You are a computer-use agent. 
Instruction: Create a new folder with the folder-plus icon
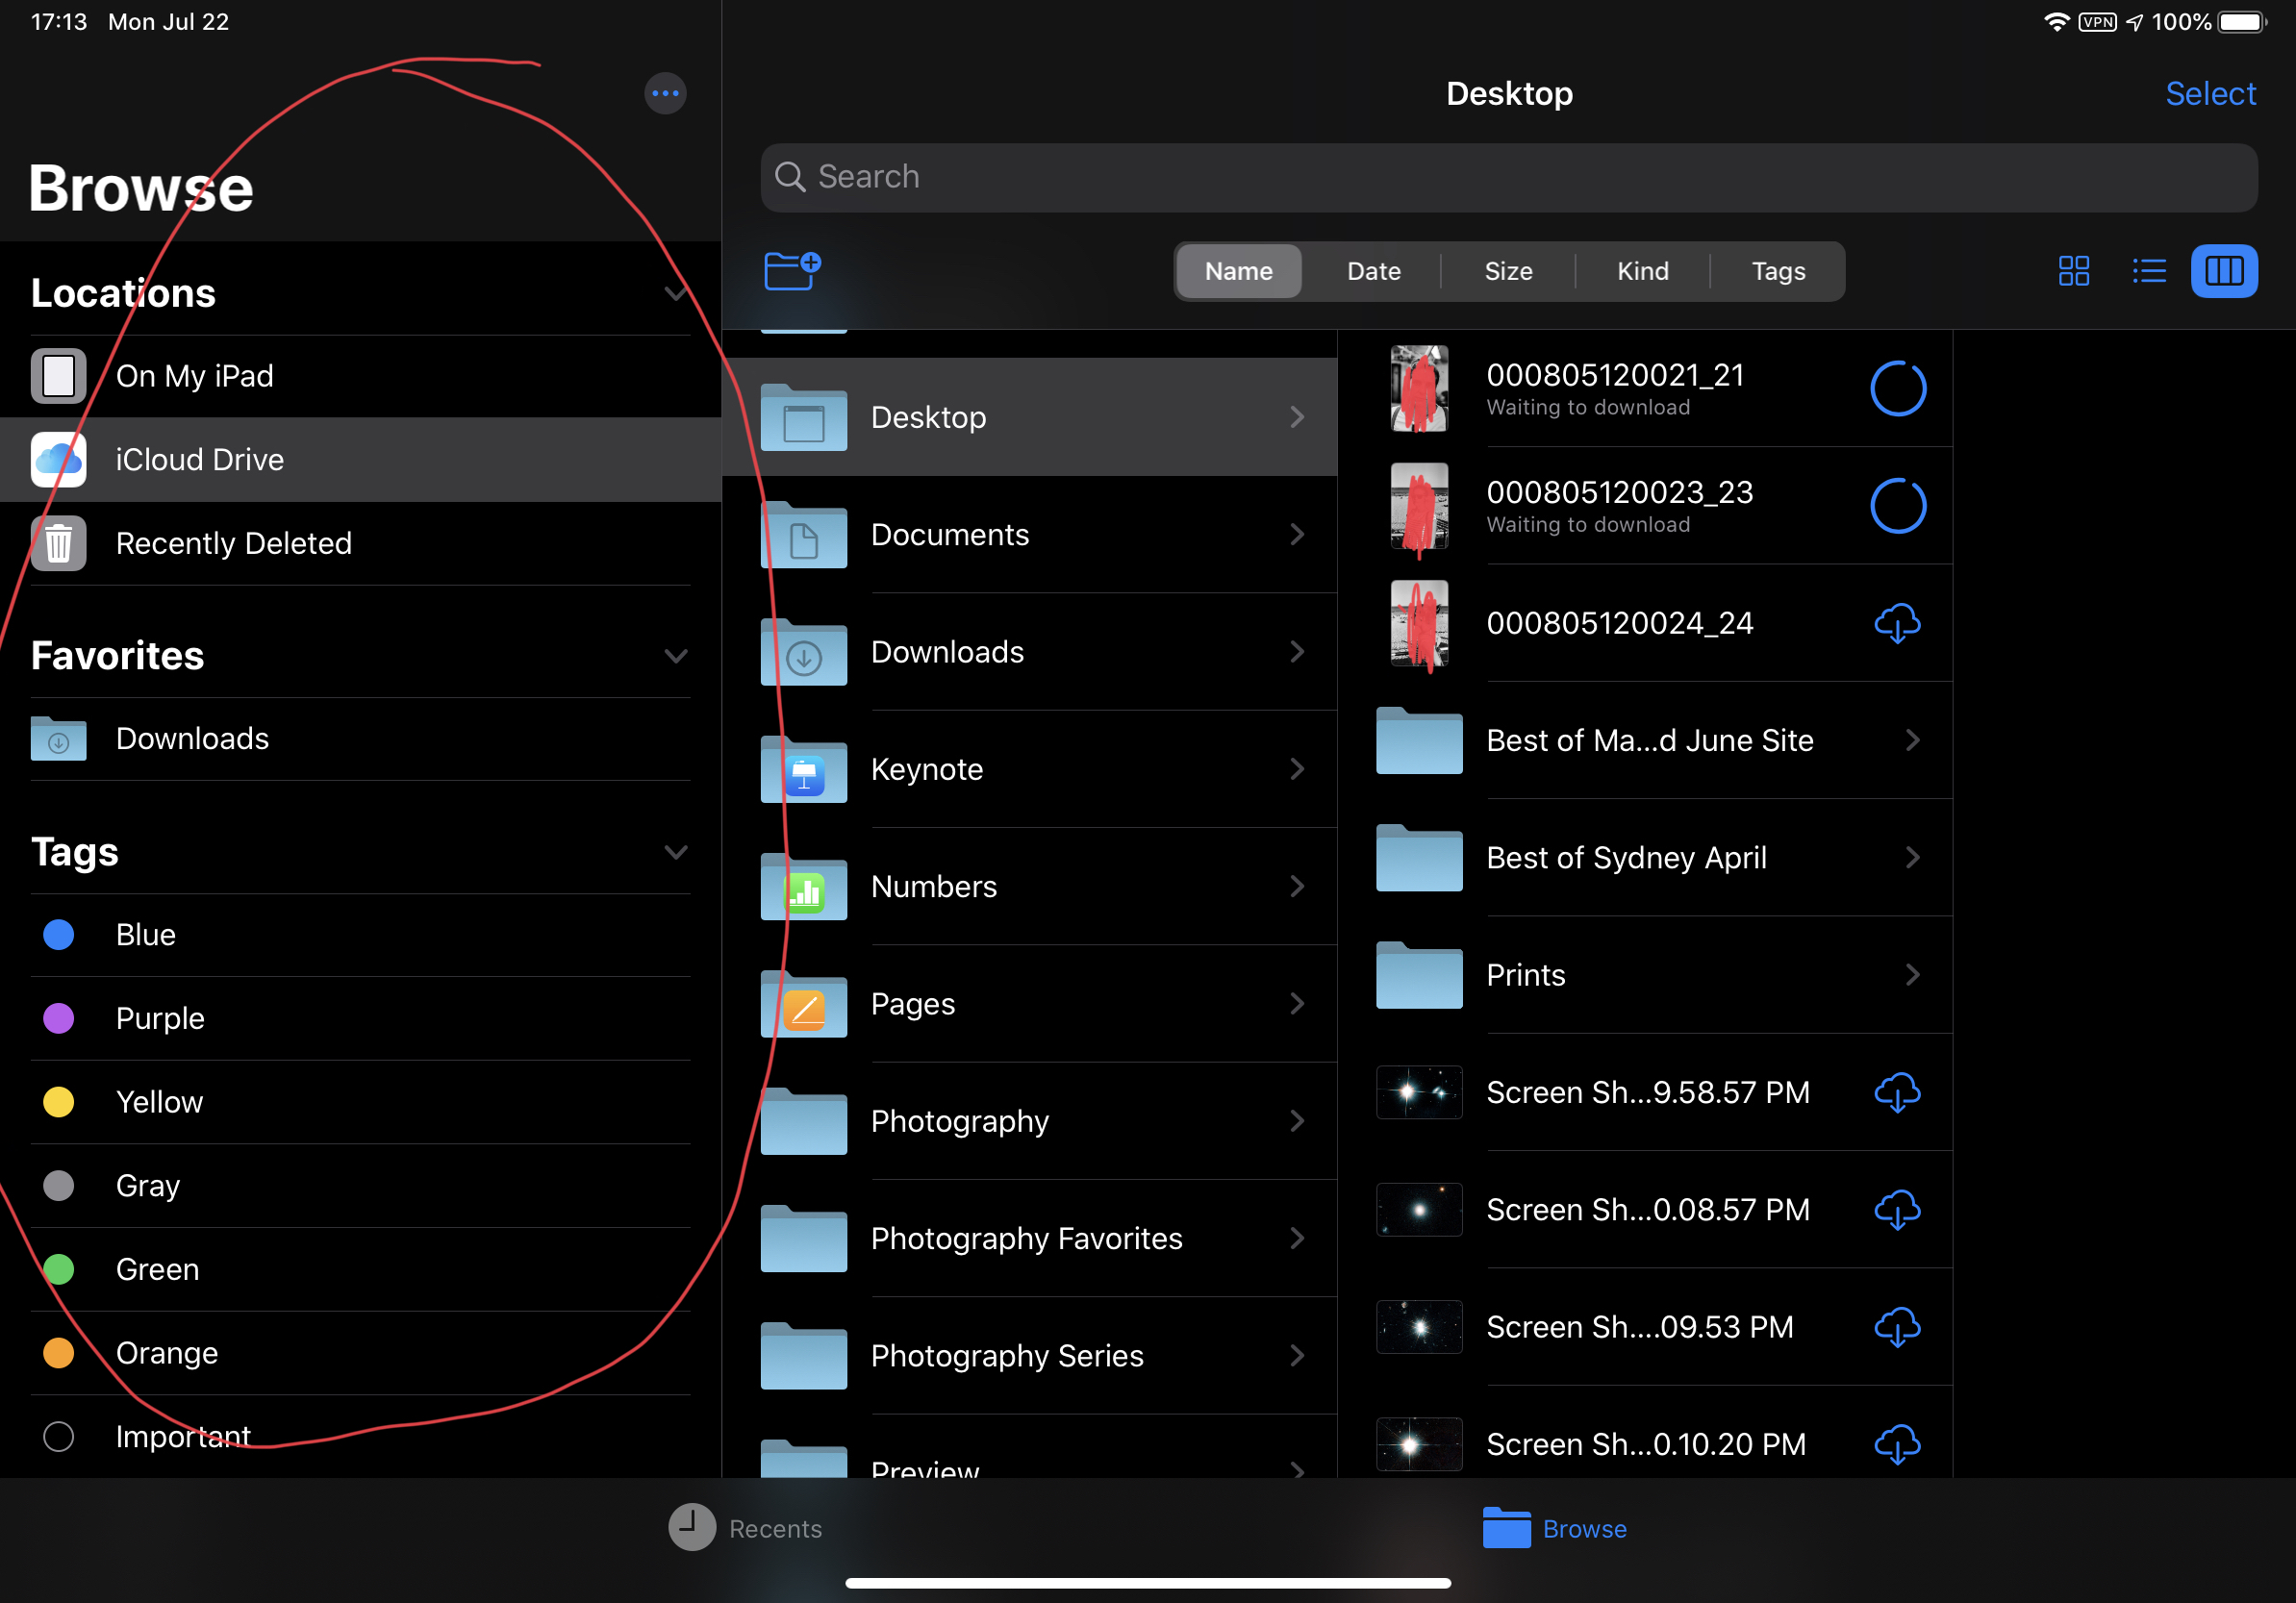[792, 270]
